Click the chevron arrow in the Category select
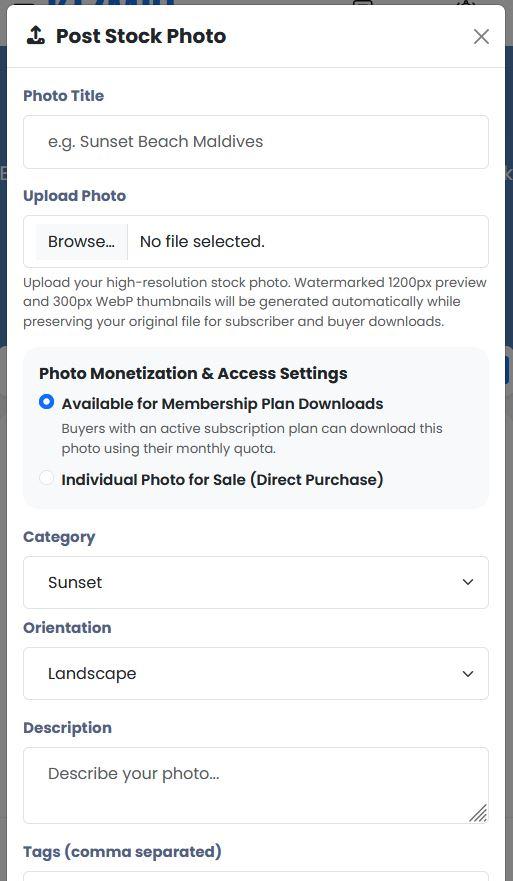The width and height of the screenshot is (513, 881). (467, 582)
